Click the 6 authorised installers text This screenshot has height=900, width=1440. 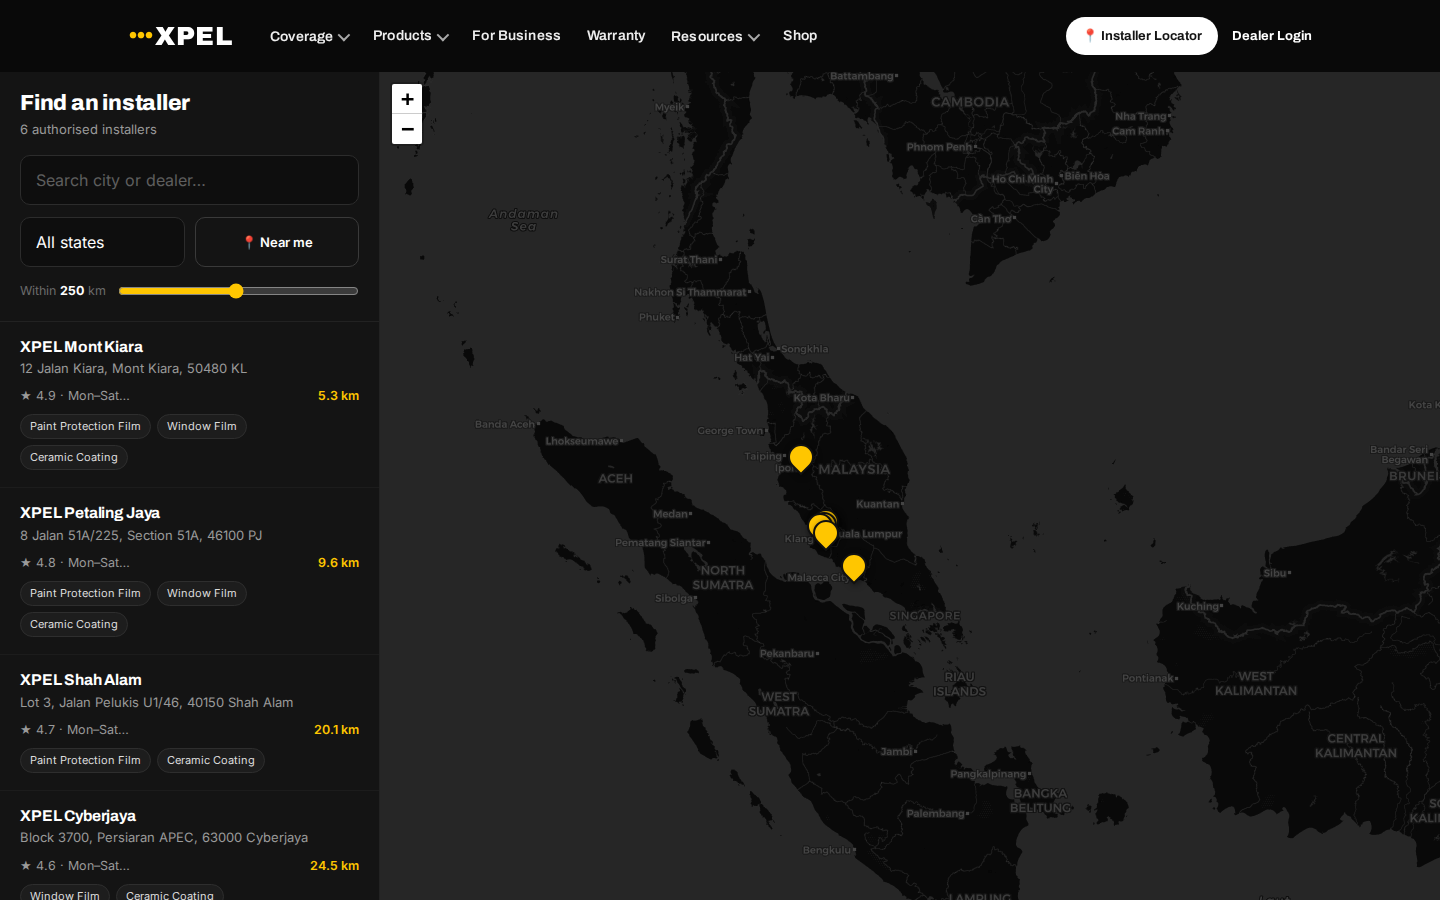88,129
